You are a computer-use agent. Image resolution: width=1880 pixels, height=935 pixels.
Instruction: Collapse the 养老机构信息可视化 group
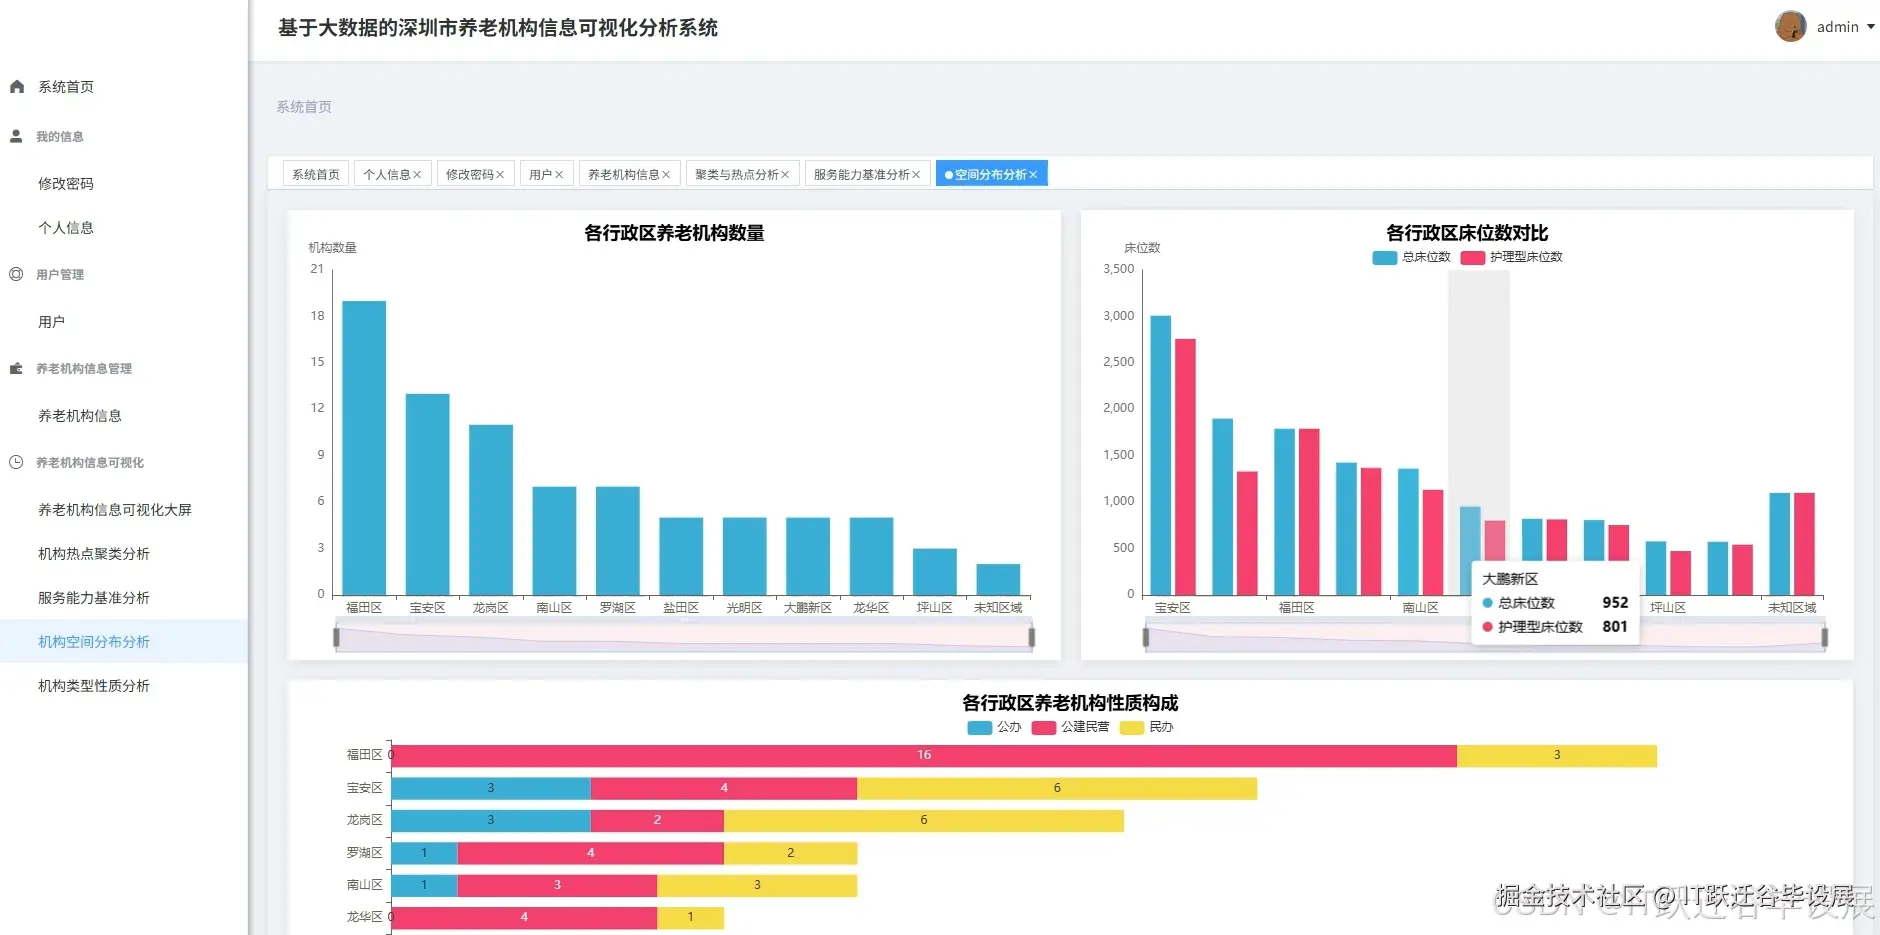[x=90, y=462]
